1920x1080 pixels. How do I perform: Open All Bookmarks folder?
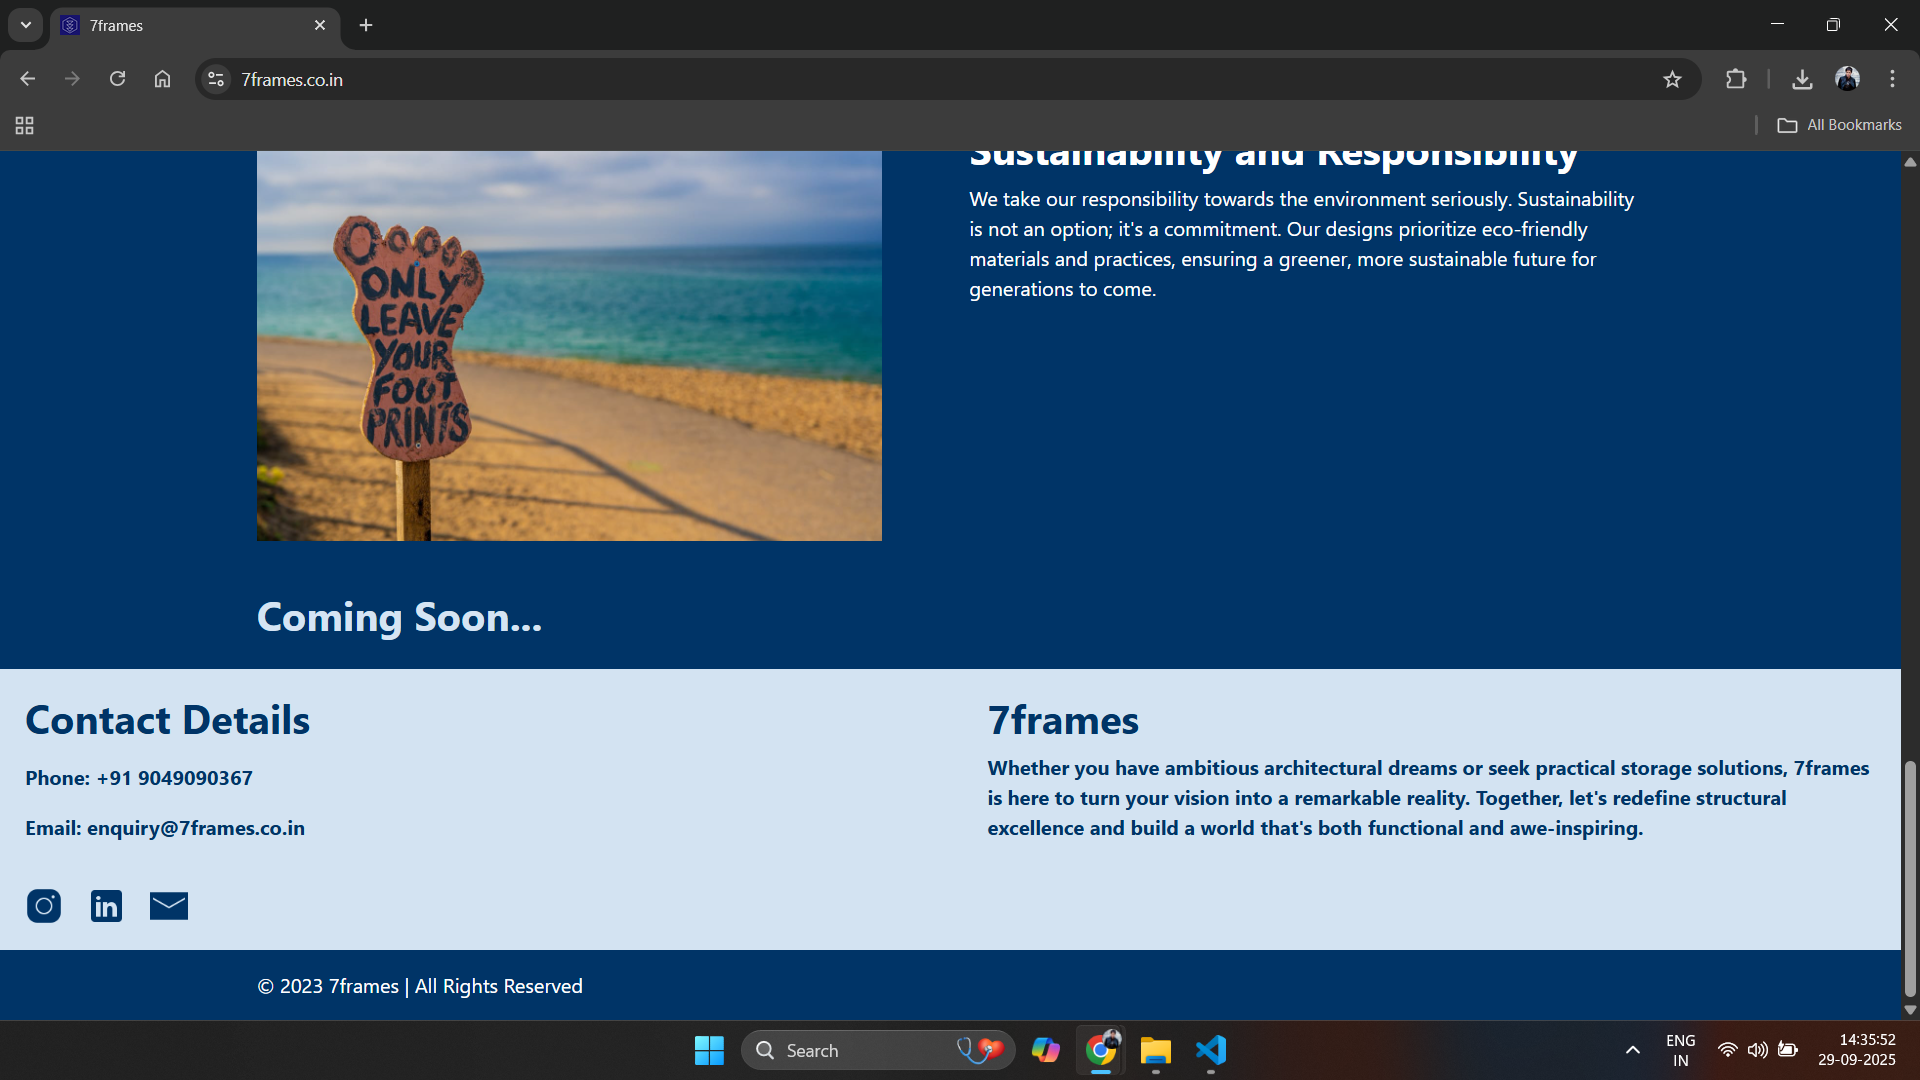1839,125
